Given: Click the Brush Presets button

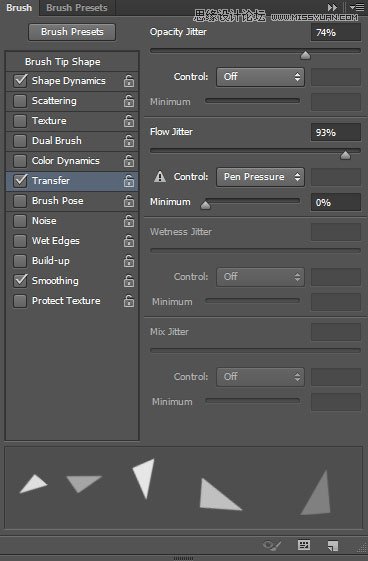Looking at the screenshot, I should (x=72, y=32).
